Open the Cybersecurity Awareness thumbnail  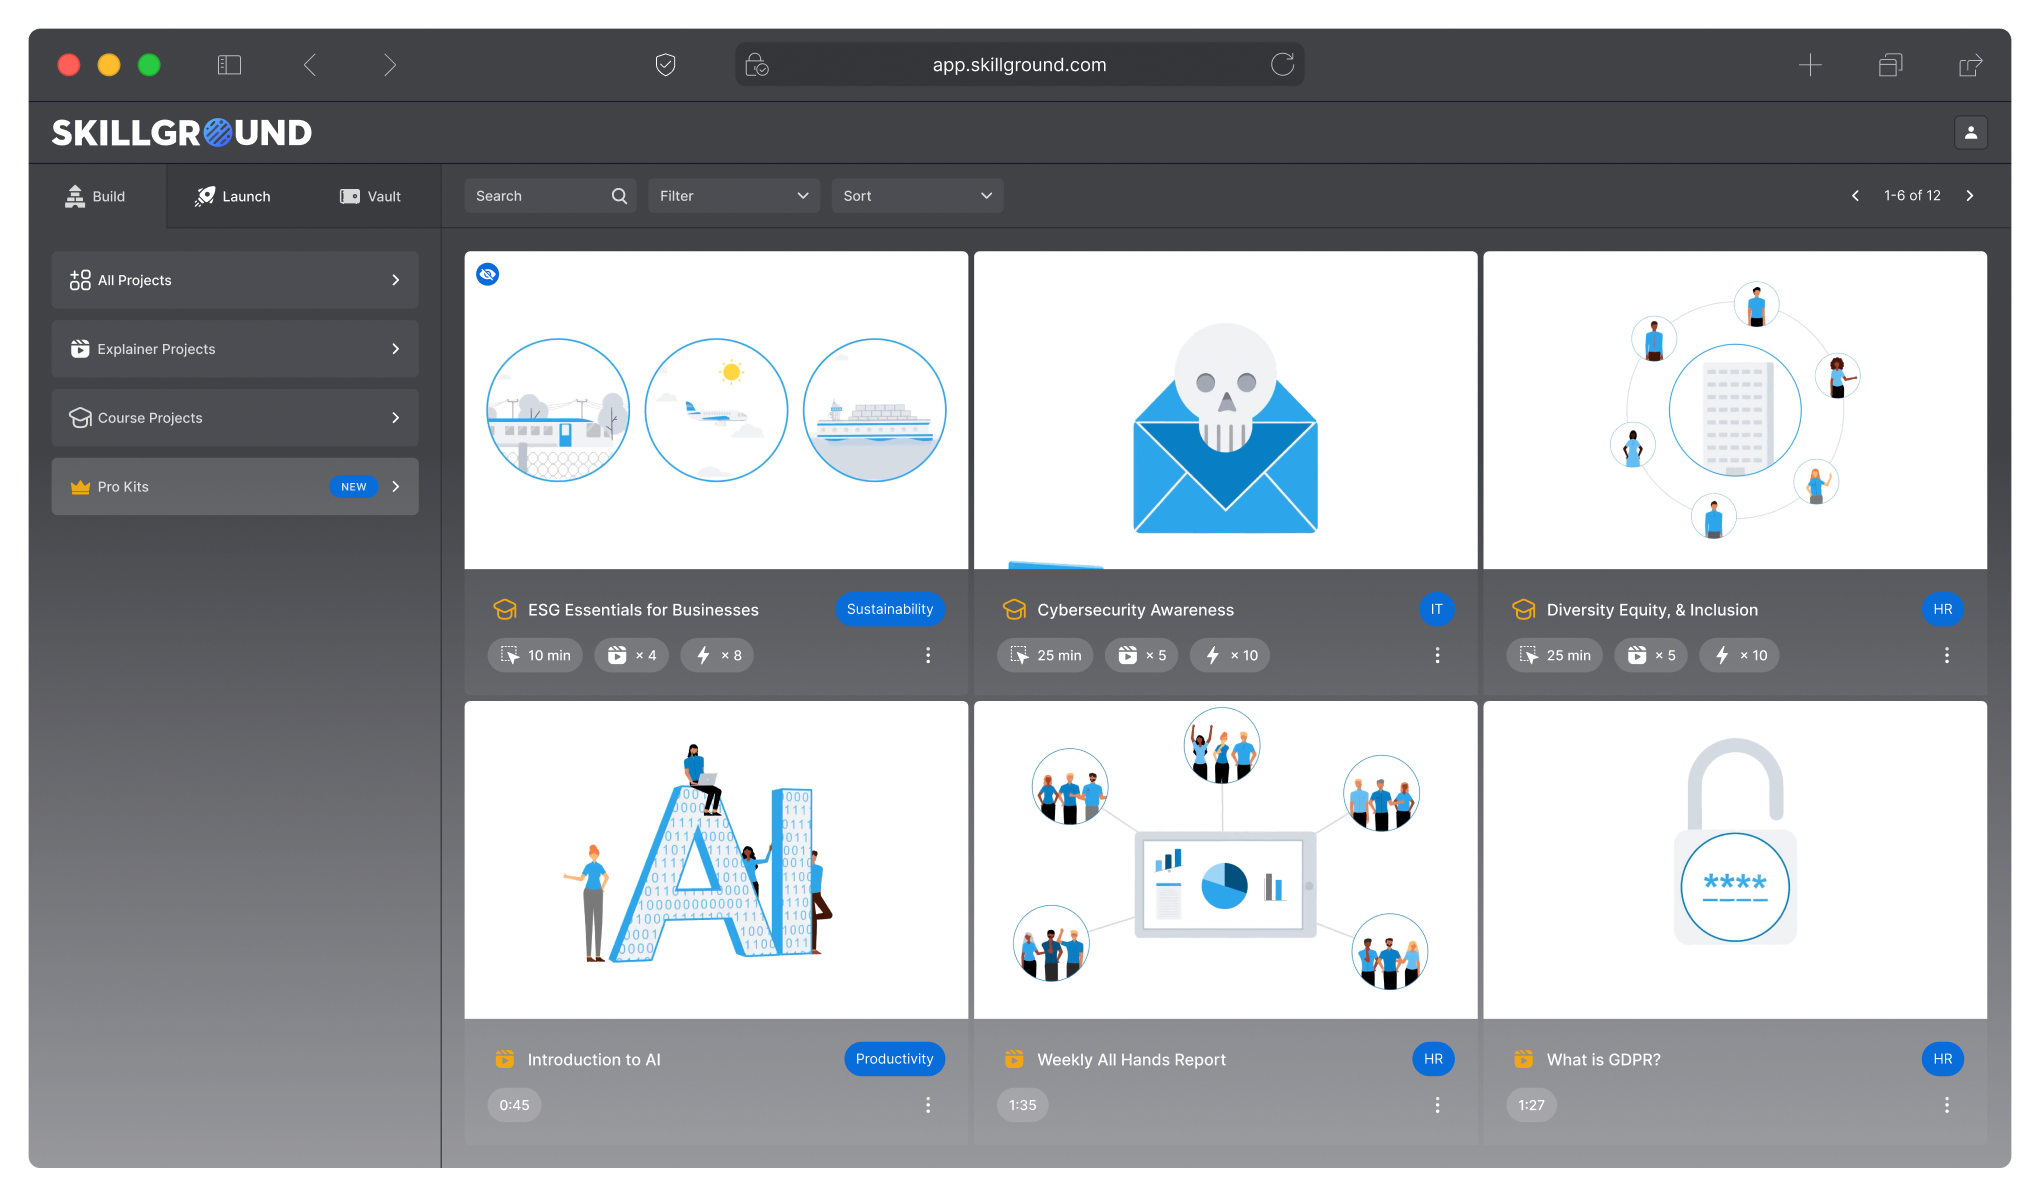pos(1225,410)
